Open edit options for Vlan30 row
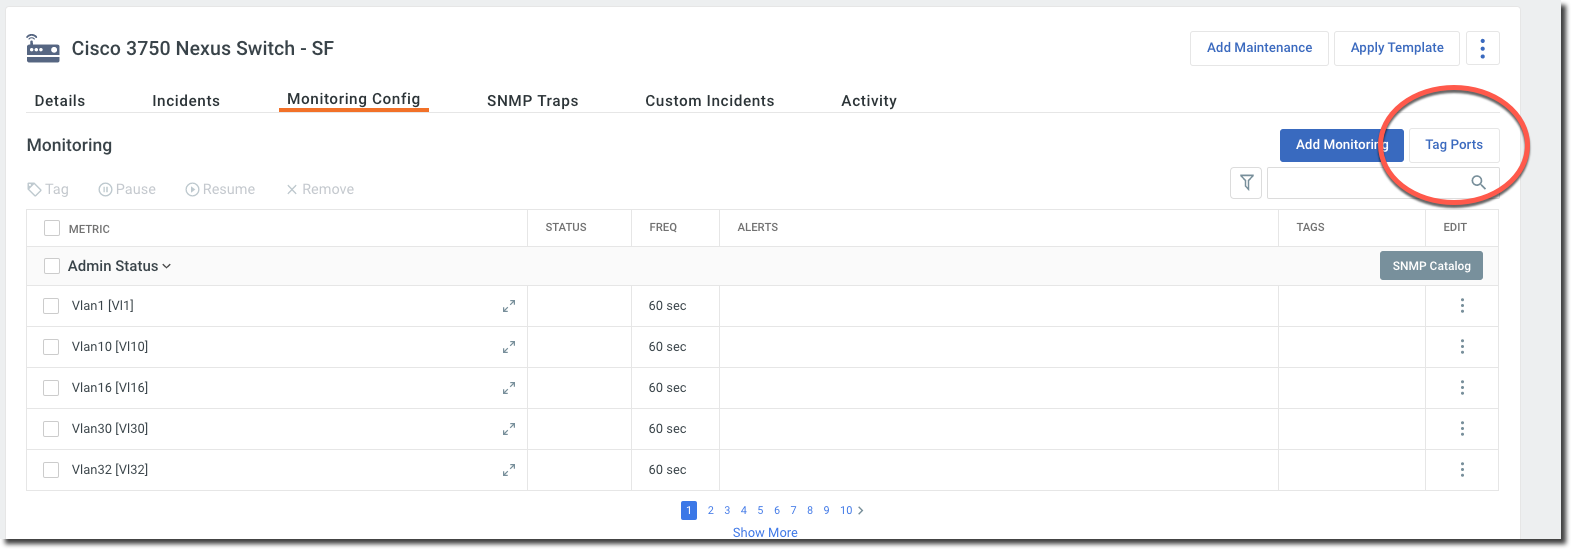Screen dimensions: 1571x549 (1461, 429)
